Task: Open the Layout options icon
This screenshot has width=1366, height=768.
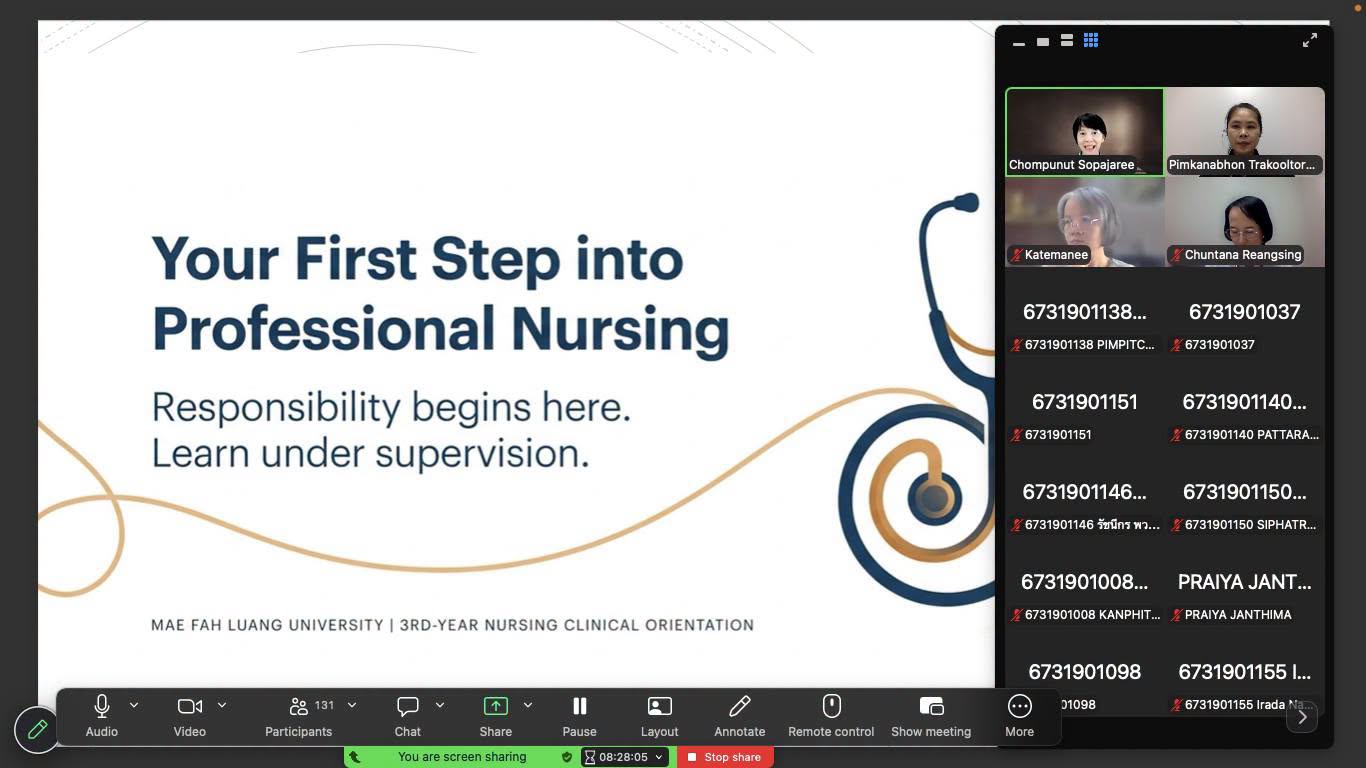Action: pyautogui.click(x=659, y=706)
